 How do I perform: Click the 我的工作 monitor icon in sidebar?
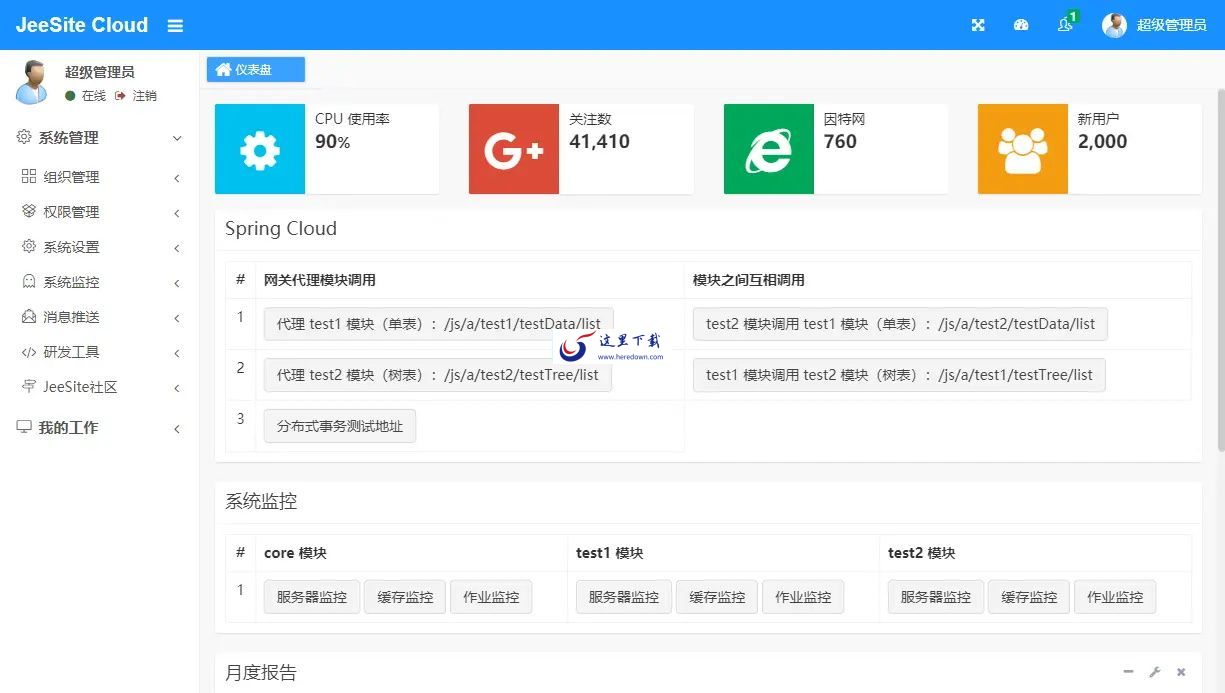point(22,428)
